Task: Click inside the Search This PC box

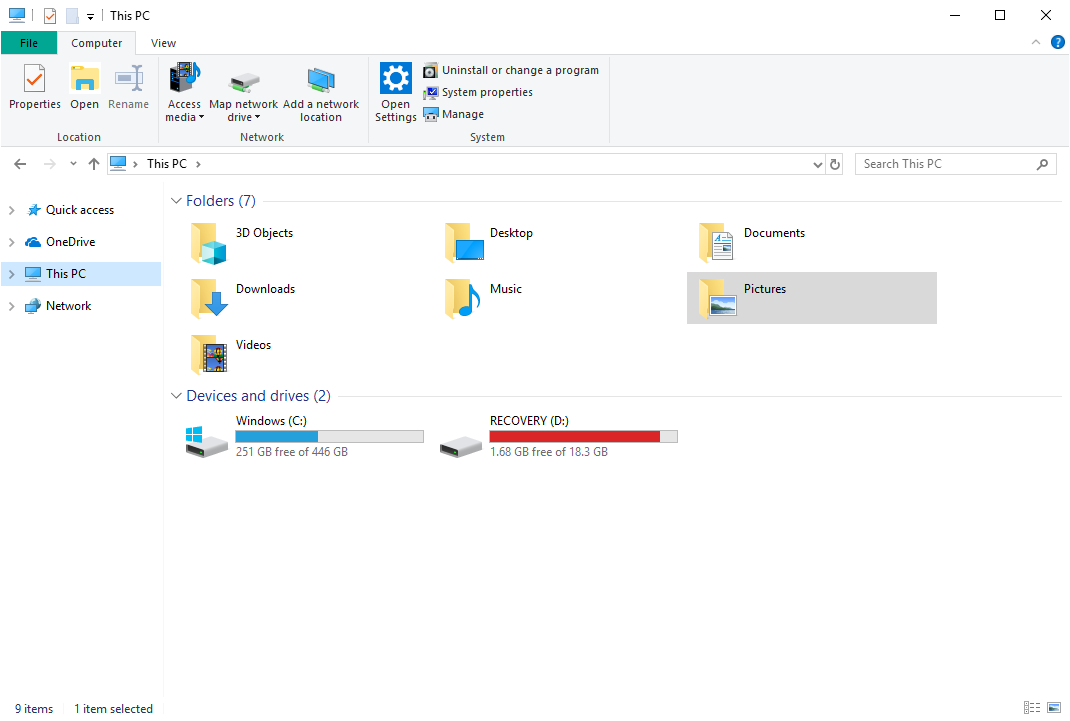Action: pos(940,163)
